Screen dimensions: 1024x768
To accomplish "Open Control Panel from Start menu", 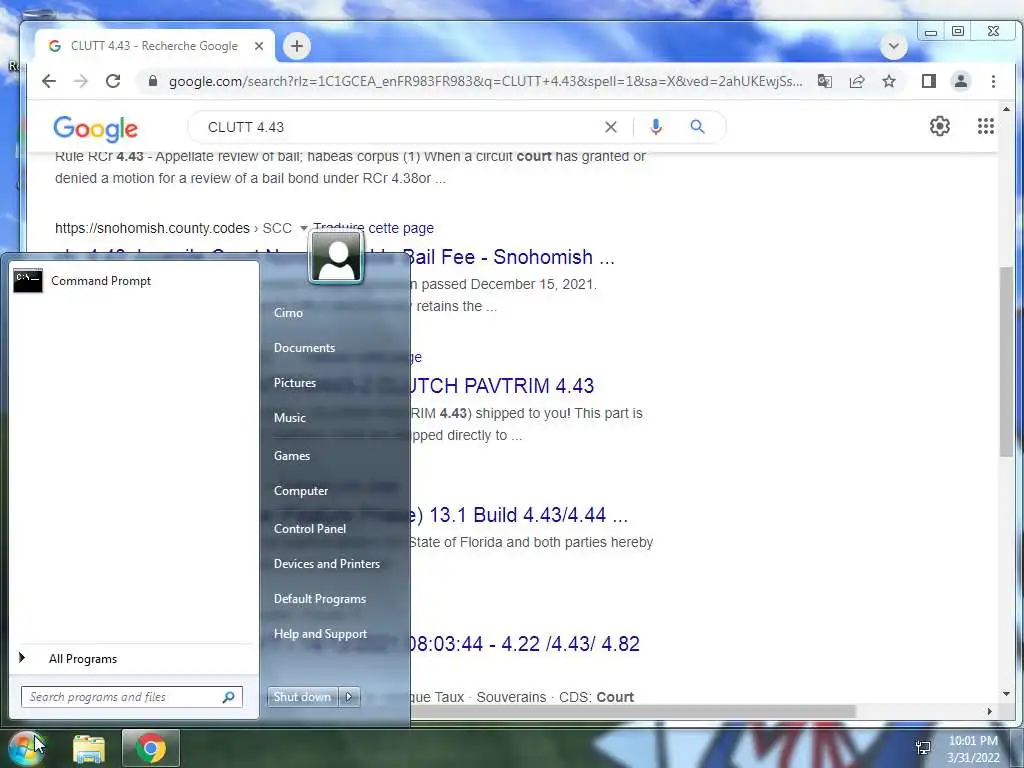I will 310,528.
